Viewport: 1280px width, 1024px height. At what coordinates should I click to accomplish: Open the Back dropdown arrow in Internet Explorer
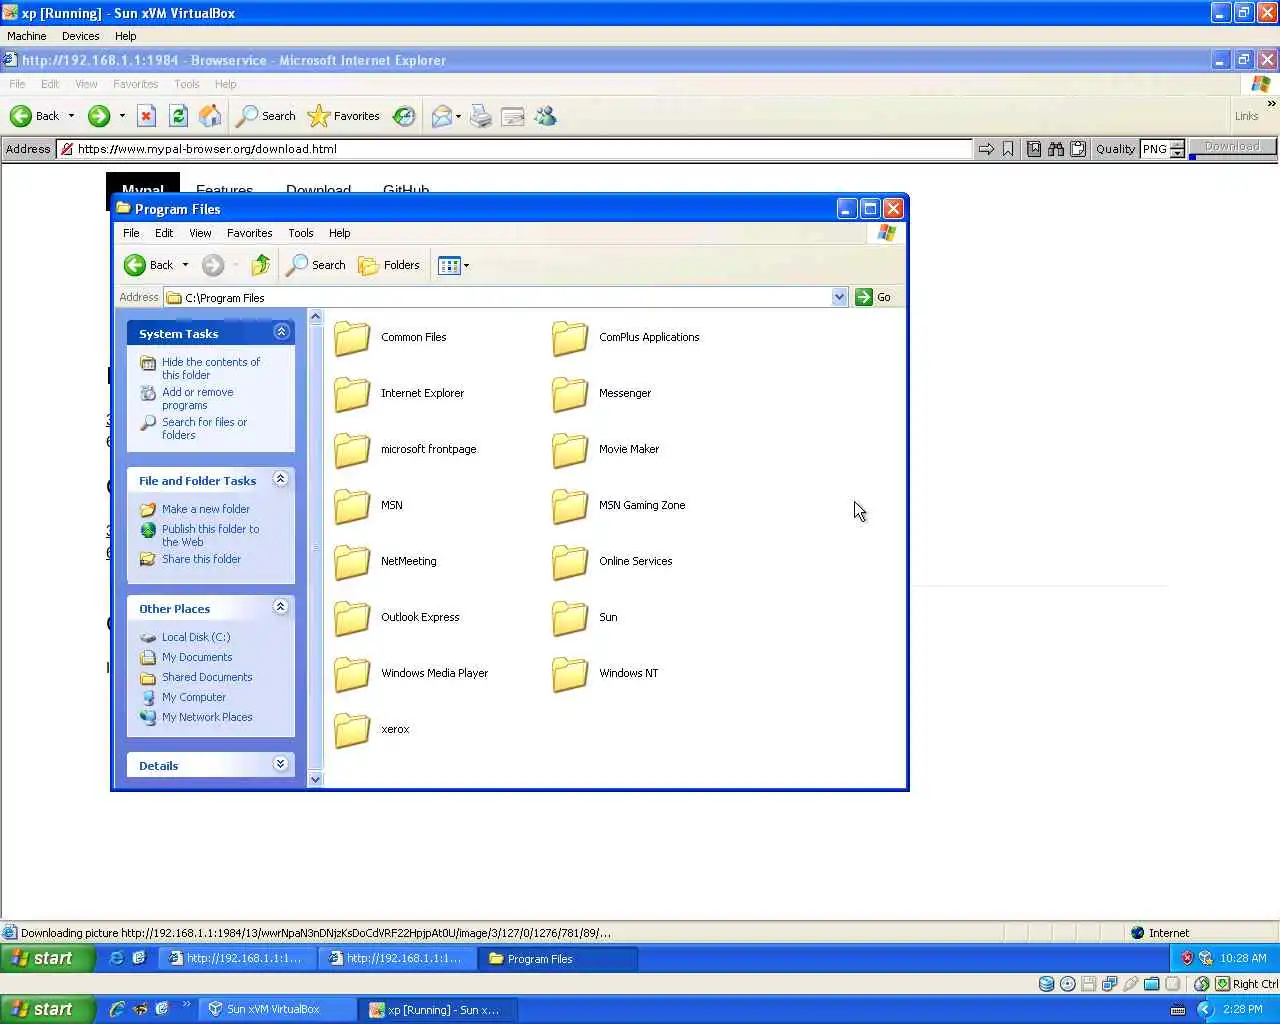coord(71,116)
